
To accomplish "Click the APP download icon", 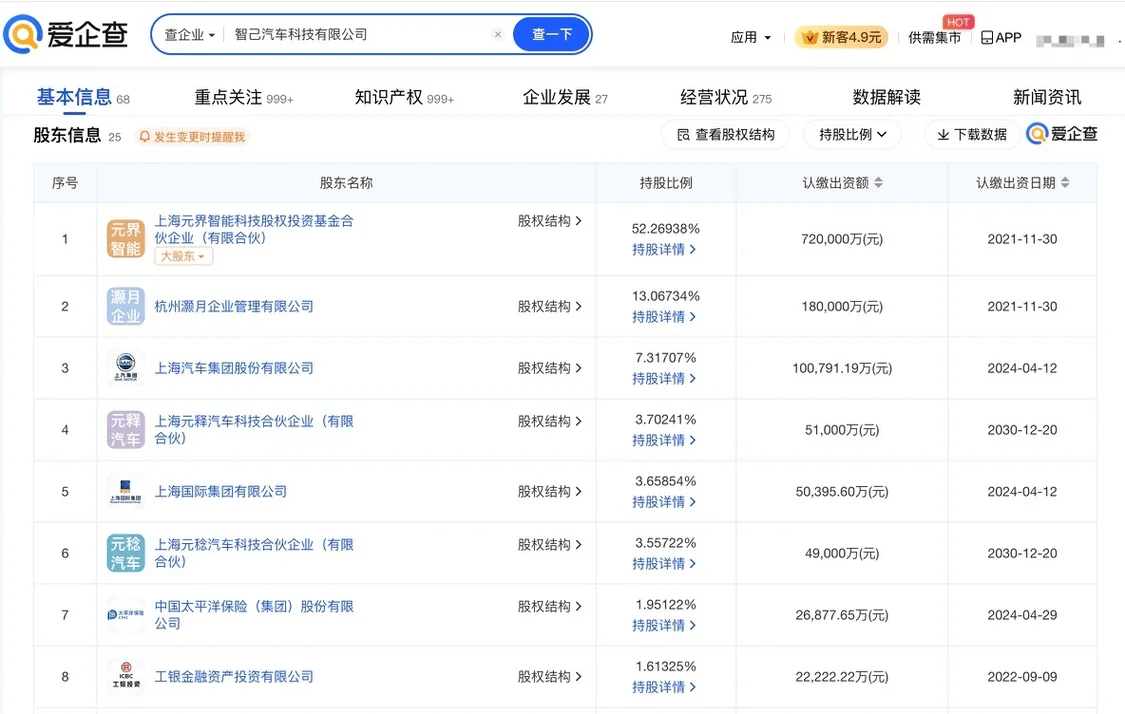I will pyautogui.click(x=1001, y=37).
